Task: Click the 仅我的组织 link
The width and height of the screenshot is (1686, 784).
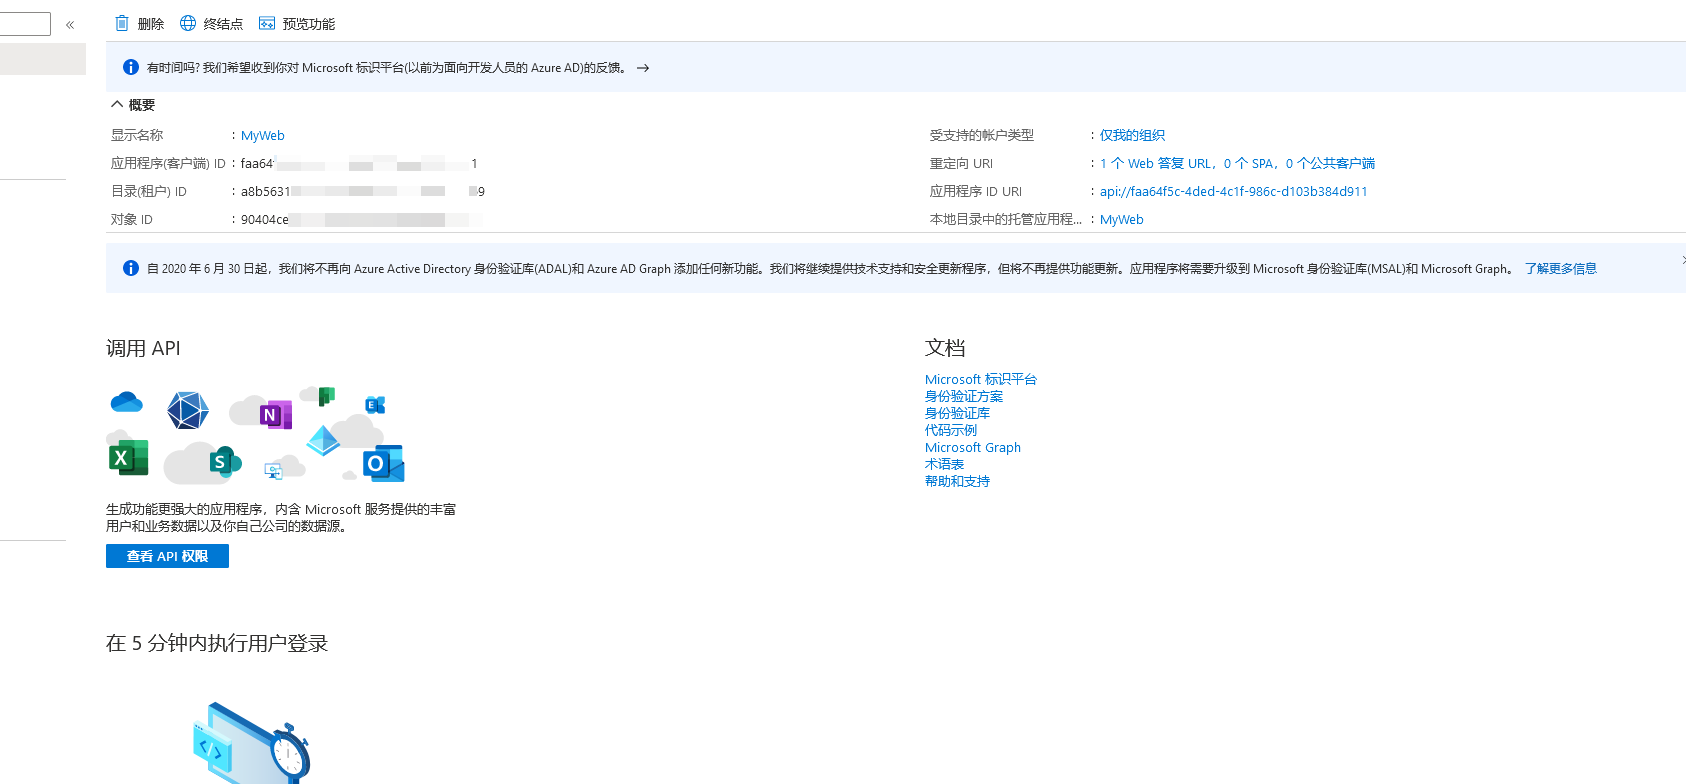Action: point(1132,135)
